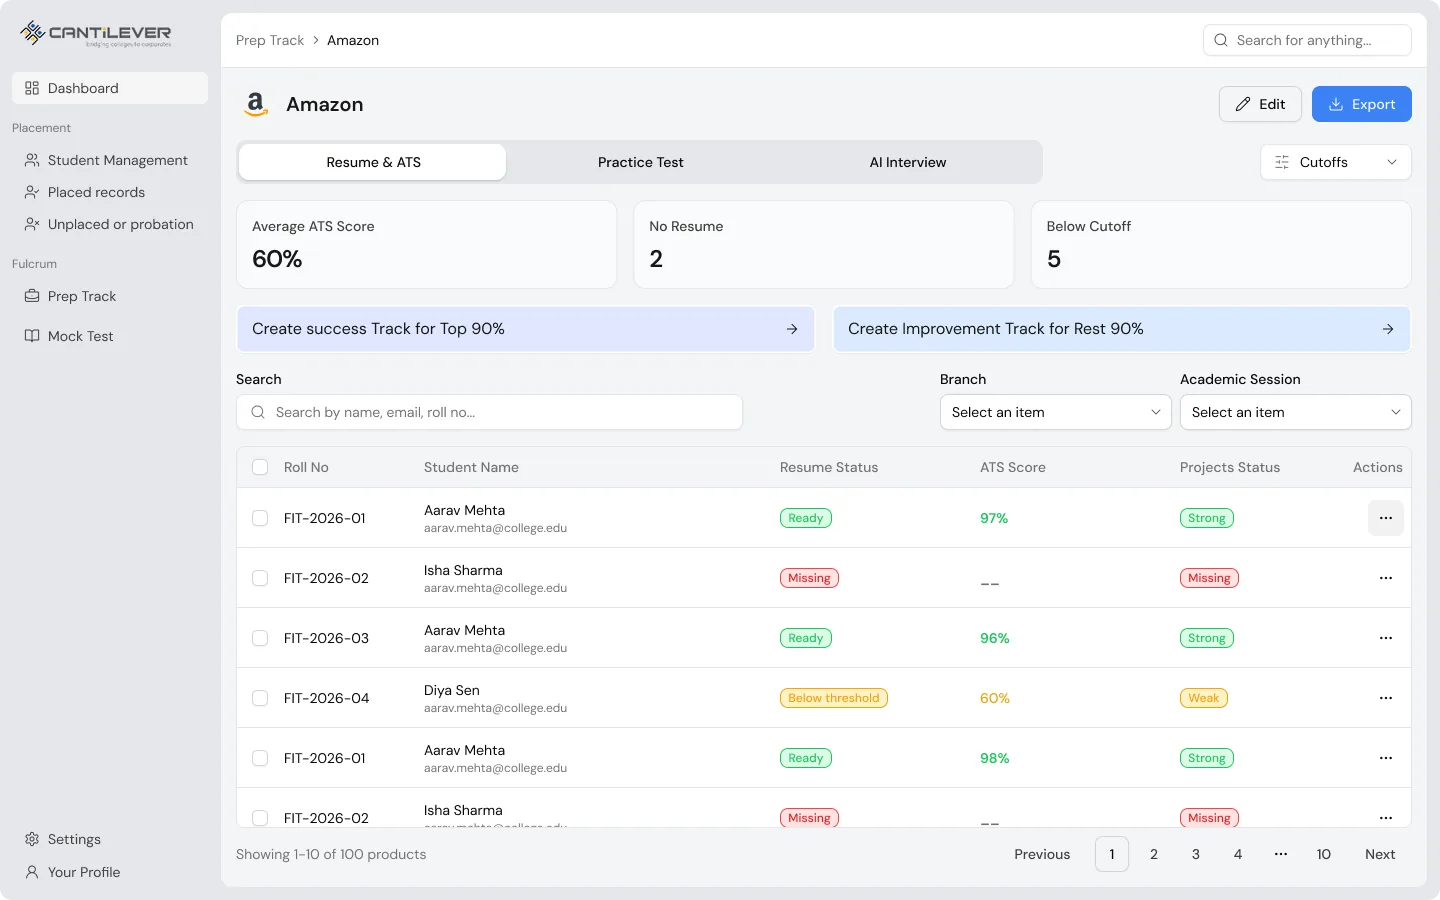
Task: Go to the Previous page
Action: coord(1042,854)
